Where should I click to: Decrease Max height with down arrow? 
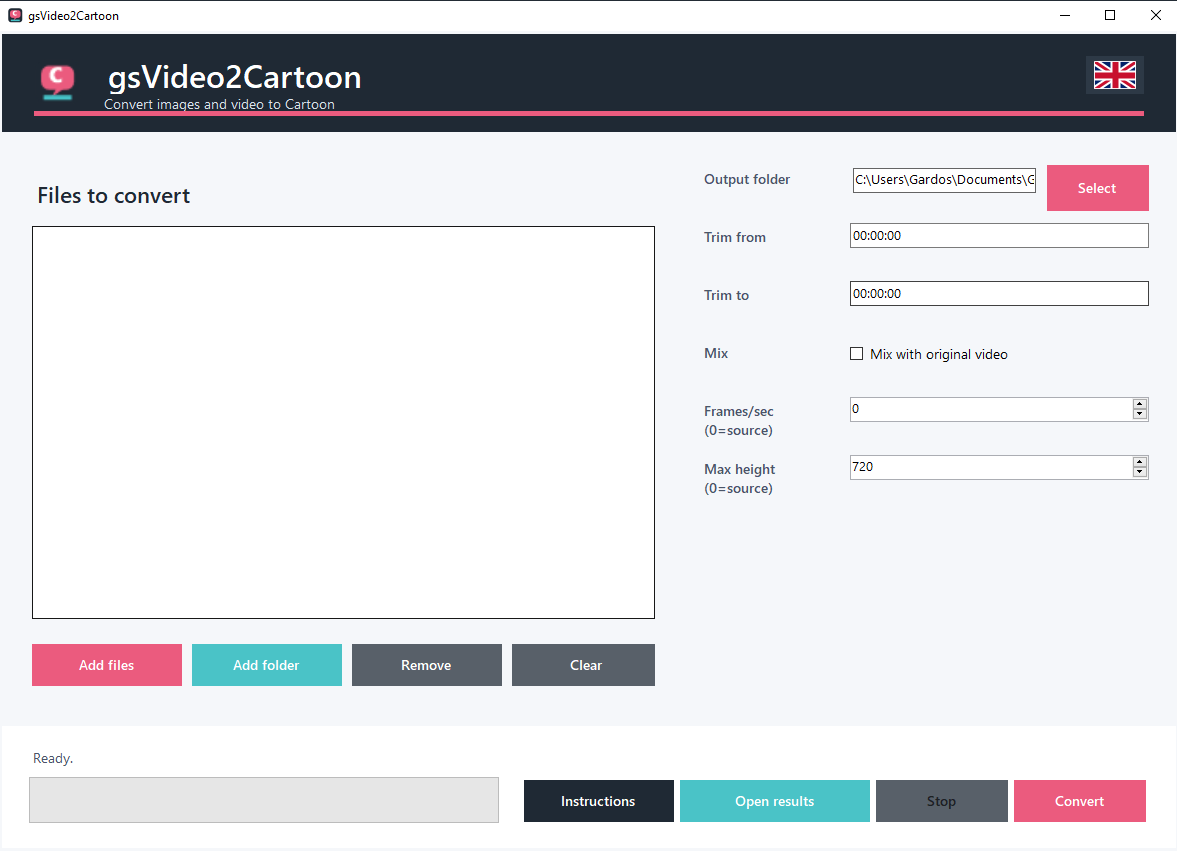[1139, 472]
